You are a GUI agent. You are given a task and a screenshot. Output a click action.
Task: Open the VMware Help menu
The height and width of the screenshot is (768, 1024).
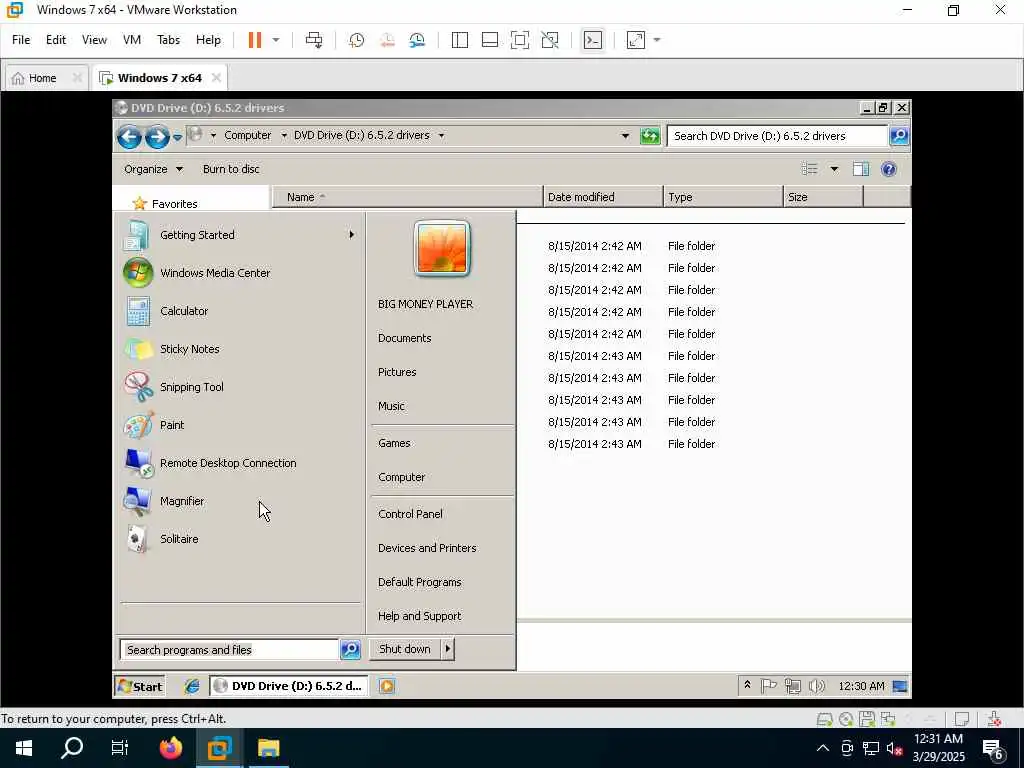tap(208, 40)
